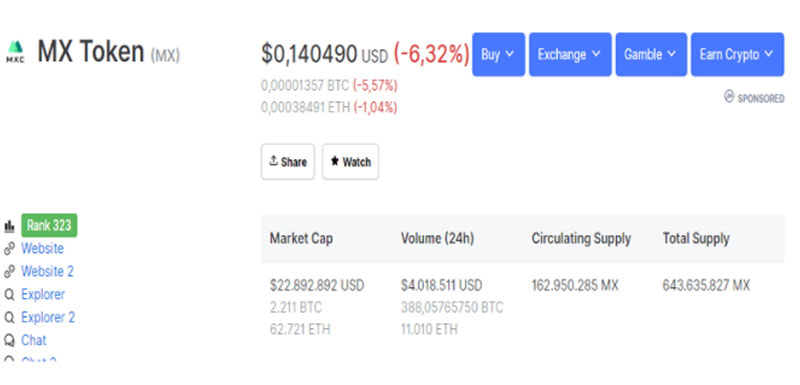Expand the Gamble dropdown
Viewport: 800px width, 385px height.
(x=651, y=55)
